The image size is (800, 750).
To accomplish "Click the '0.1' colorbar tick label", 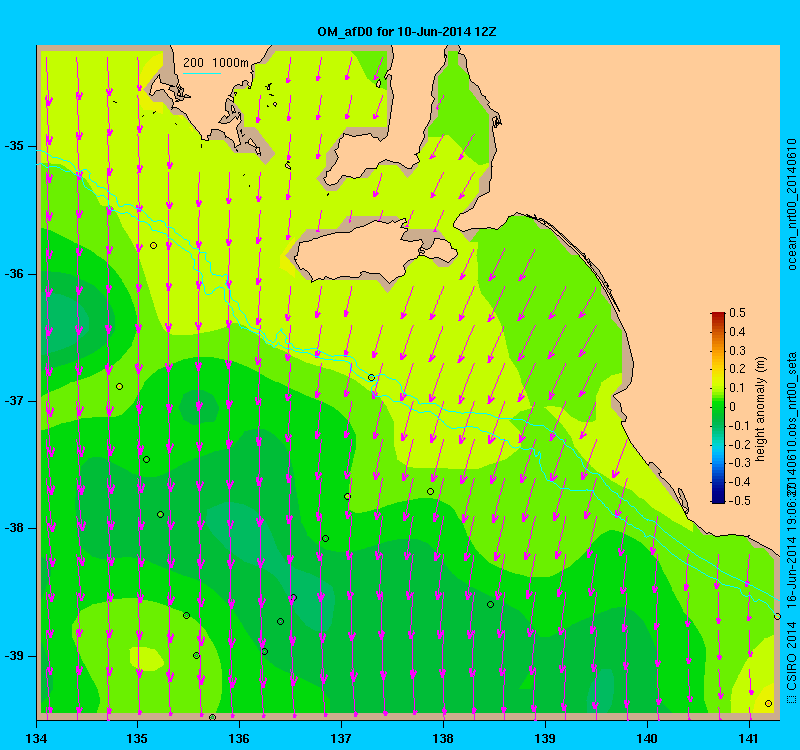I will 737,388.
